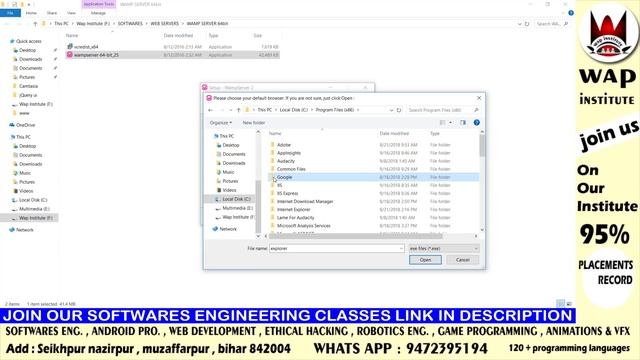Refresh dialog folder listing
The image size is (640, 360).
399,110
